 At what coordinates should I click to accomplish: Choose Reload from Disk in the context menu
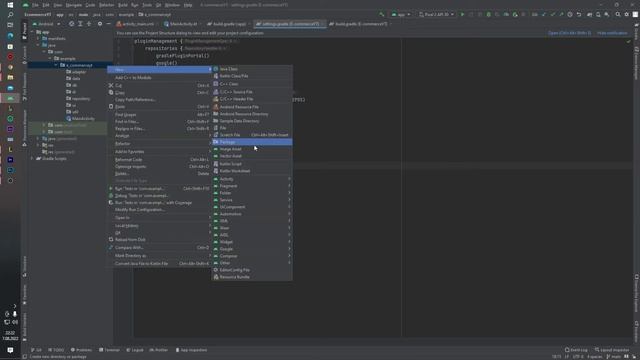pos(159,240)
